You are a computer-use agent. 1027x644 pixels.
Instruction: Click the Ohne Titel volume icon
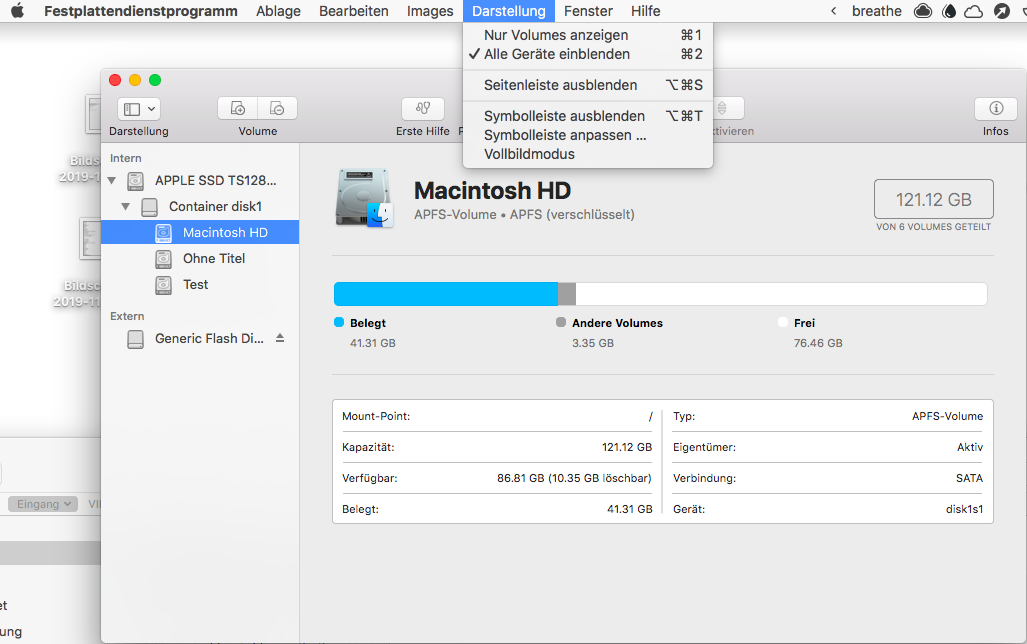point(163,259)
